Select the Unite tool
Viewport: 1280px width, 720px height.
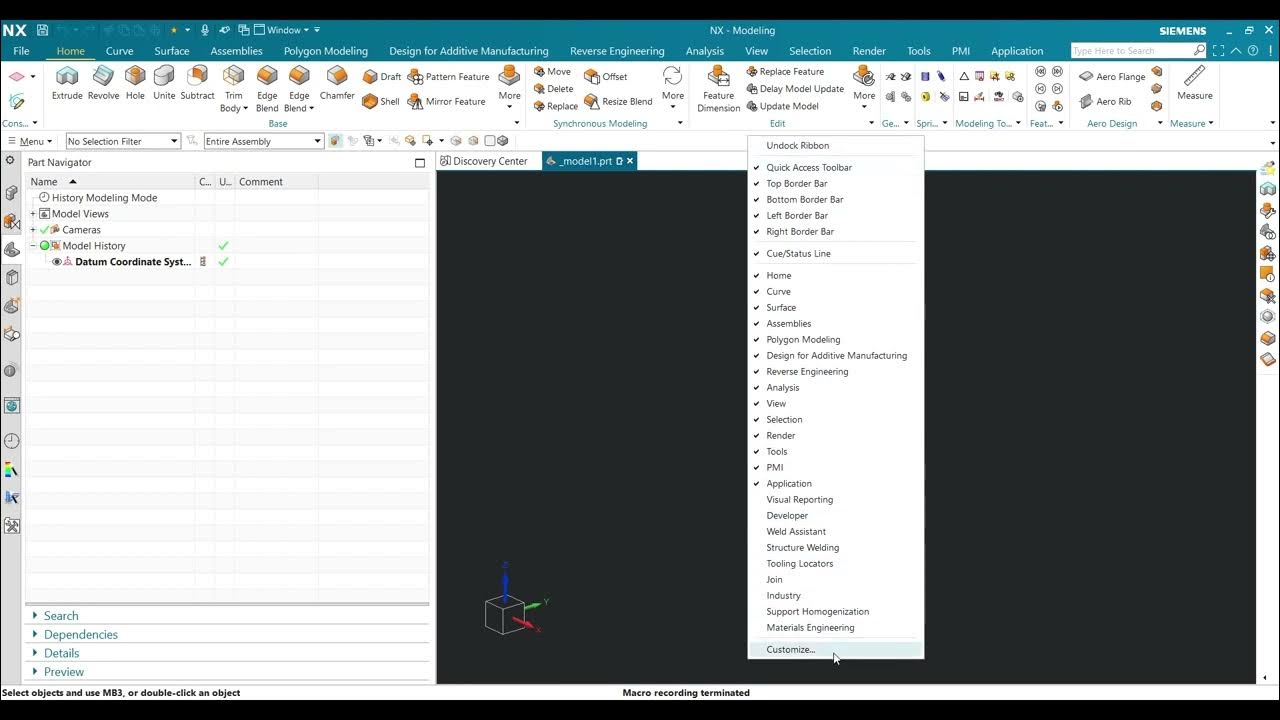164,83
